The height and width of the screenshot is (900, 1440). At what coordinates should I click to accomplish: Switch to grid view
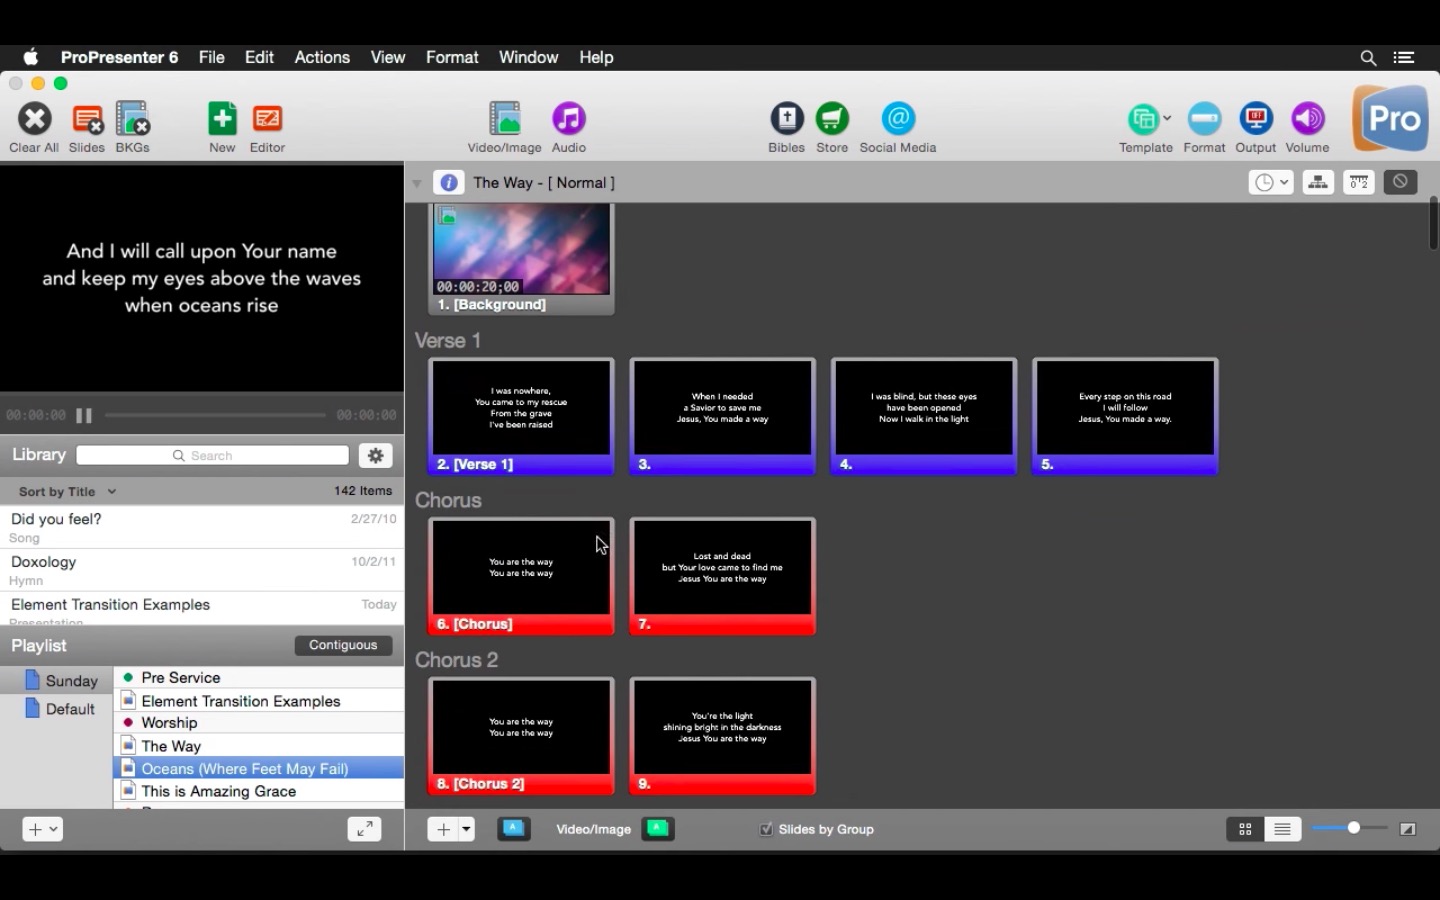1245,829
